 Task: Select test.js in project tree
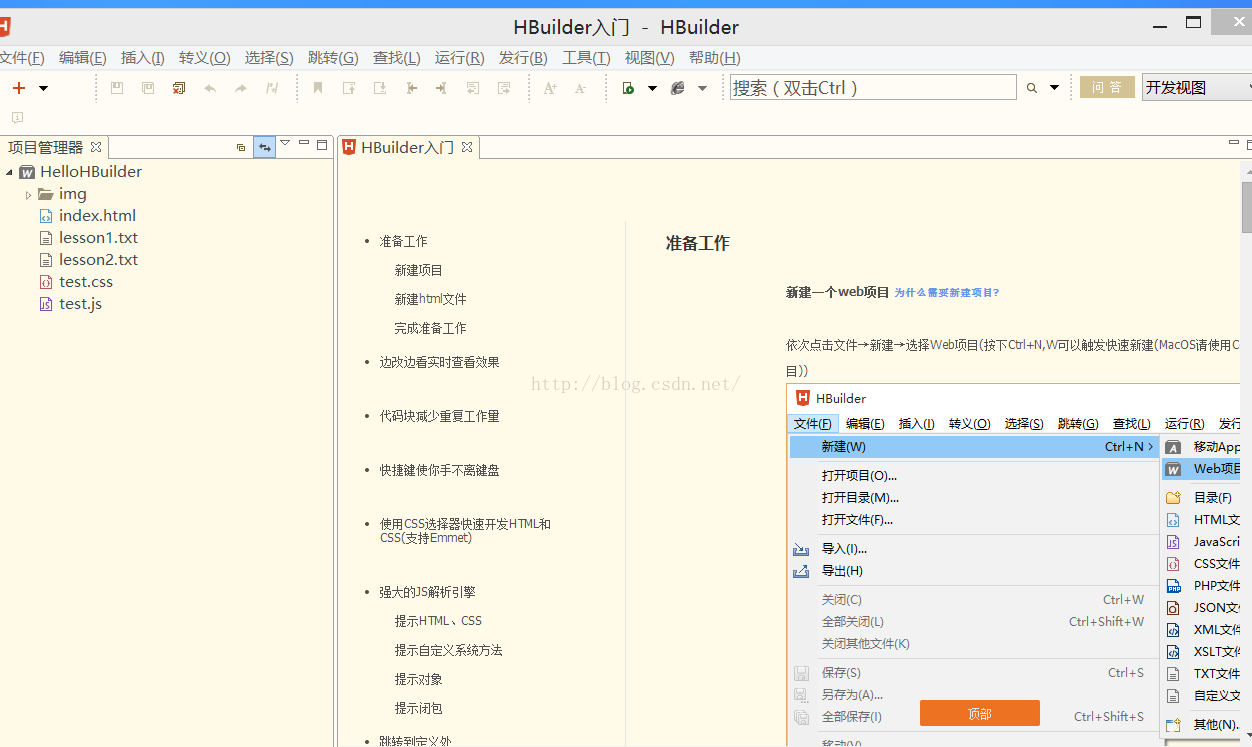80,304
